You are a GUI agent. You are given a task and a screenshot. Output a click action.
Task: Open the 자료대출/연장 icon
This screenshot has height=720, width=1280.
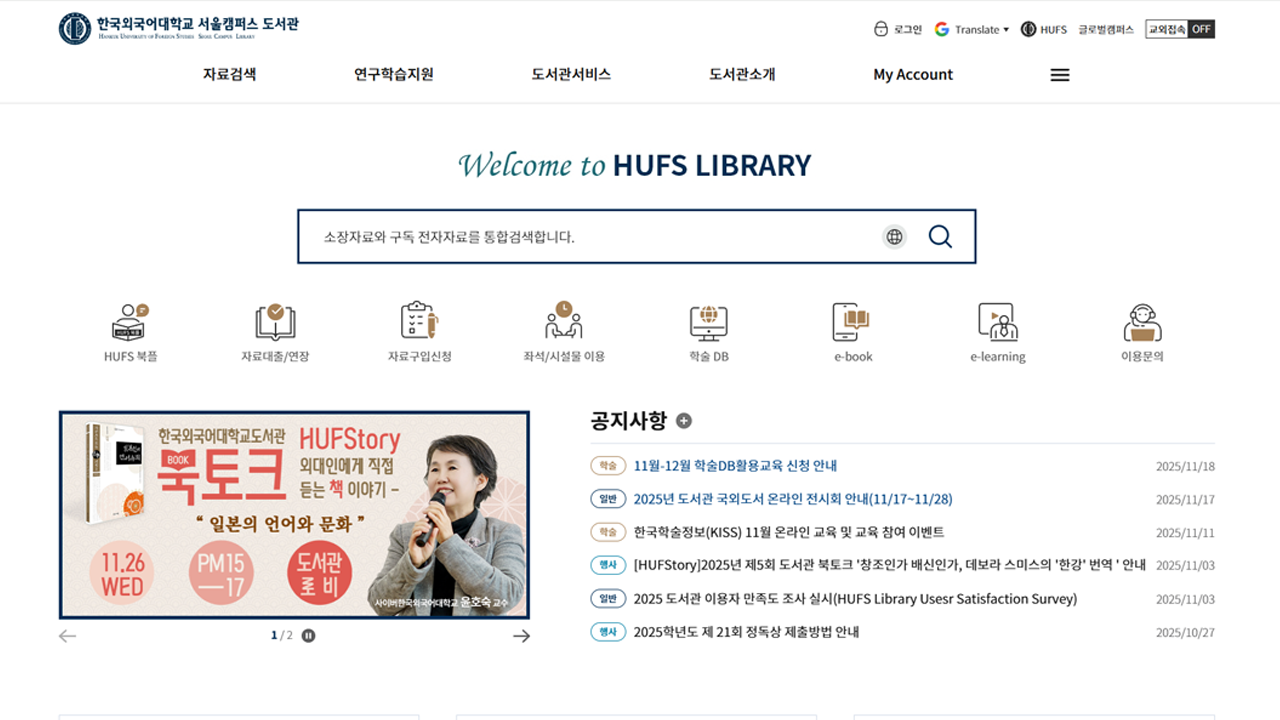coord(275,322)
